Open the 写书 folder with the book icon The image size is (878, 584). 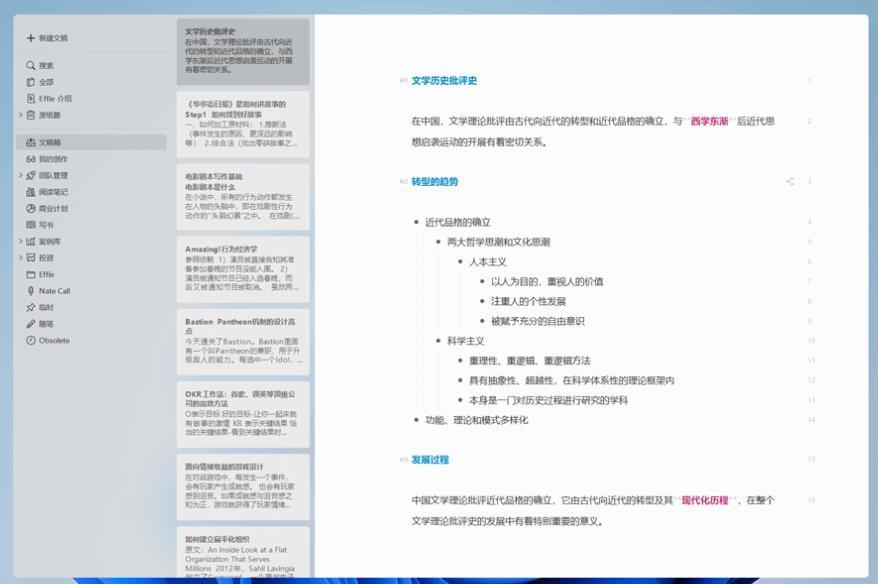click(40, 225)
